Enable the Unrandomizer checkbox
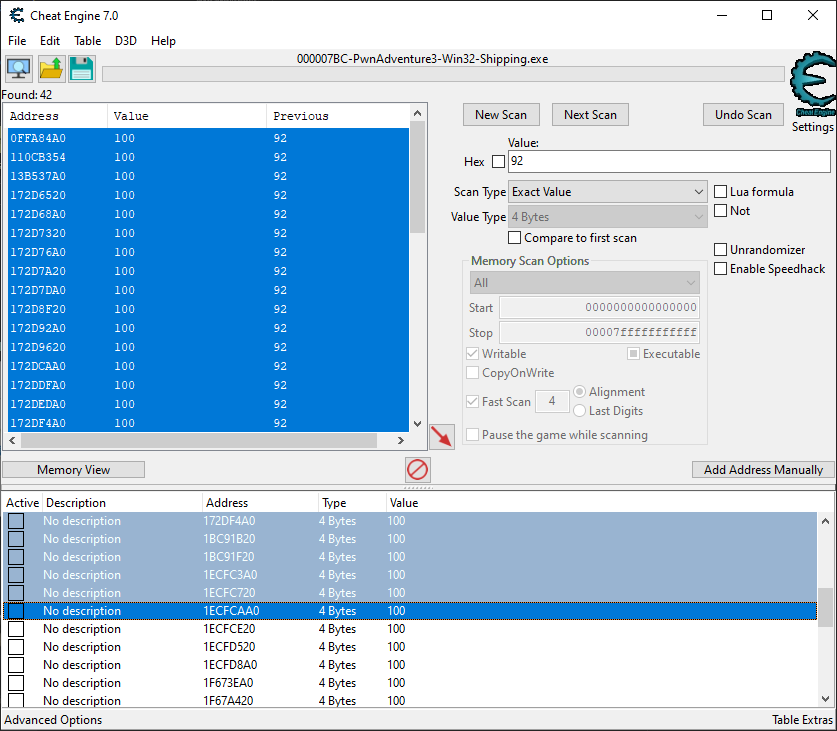The width and height of the screenshot is (837, 731). click(721, 249)
